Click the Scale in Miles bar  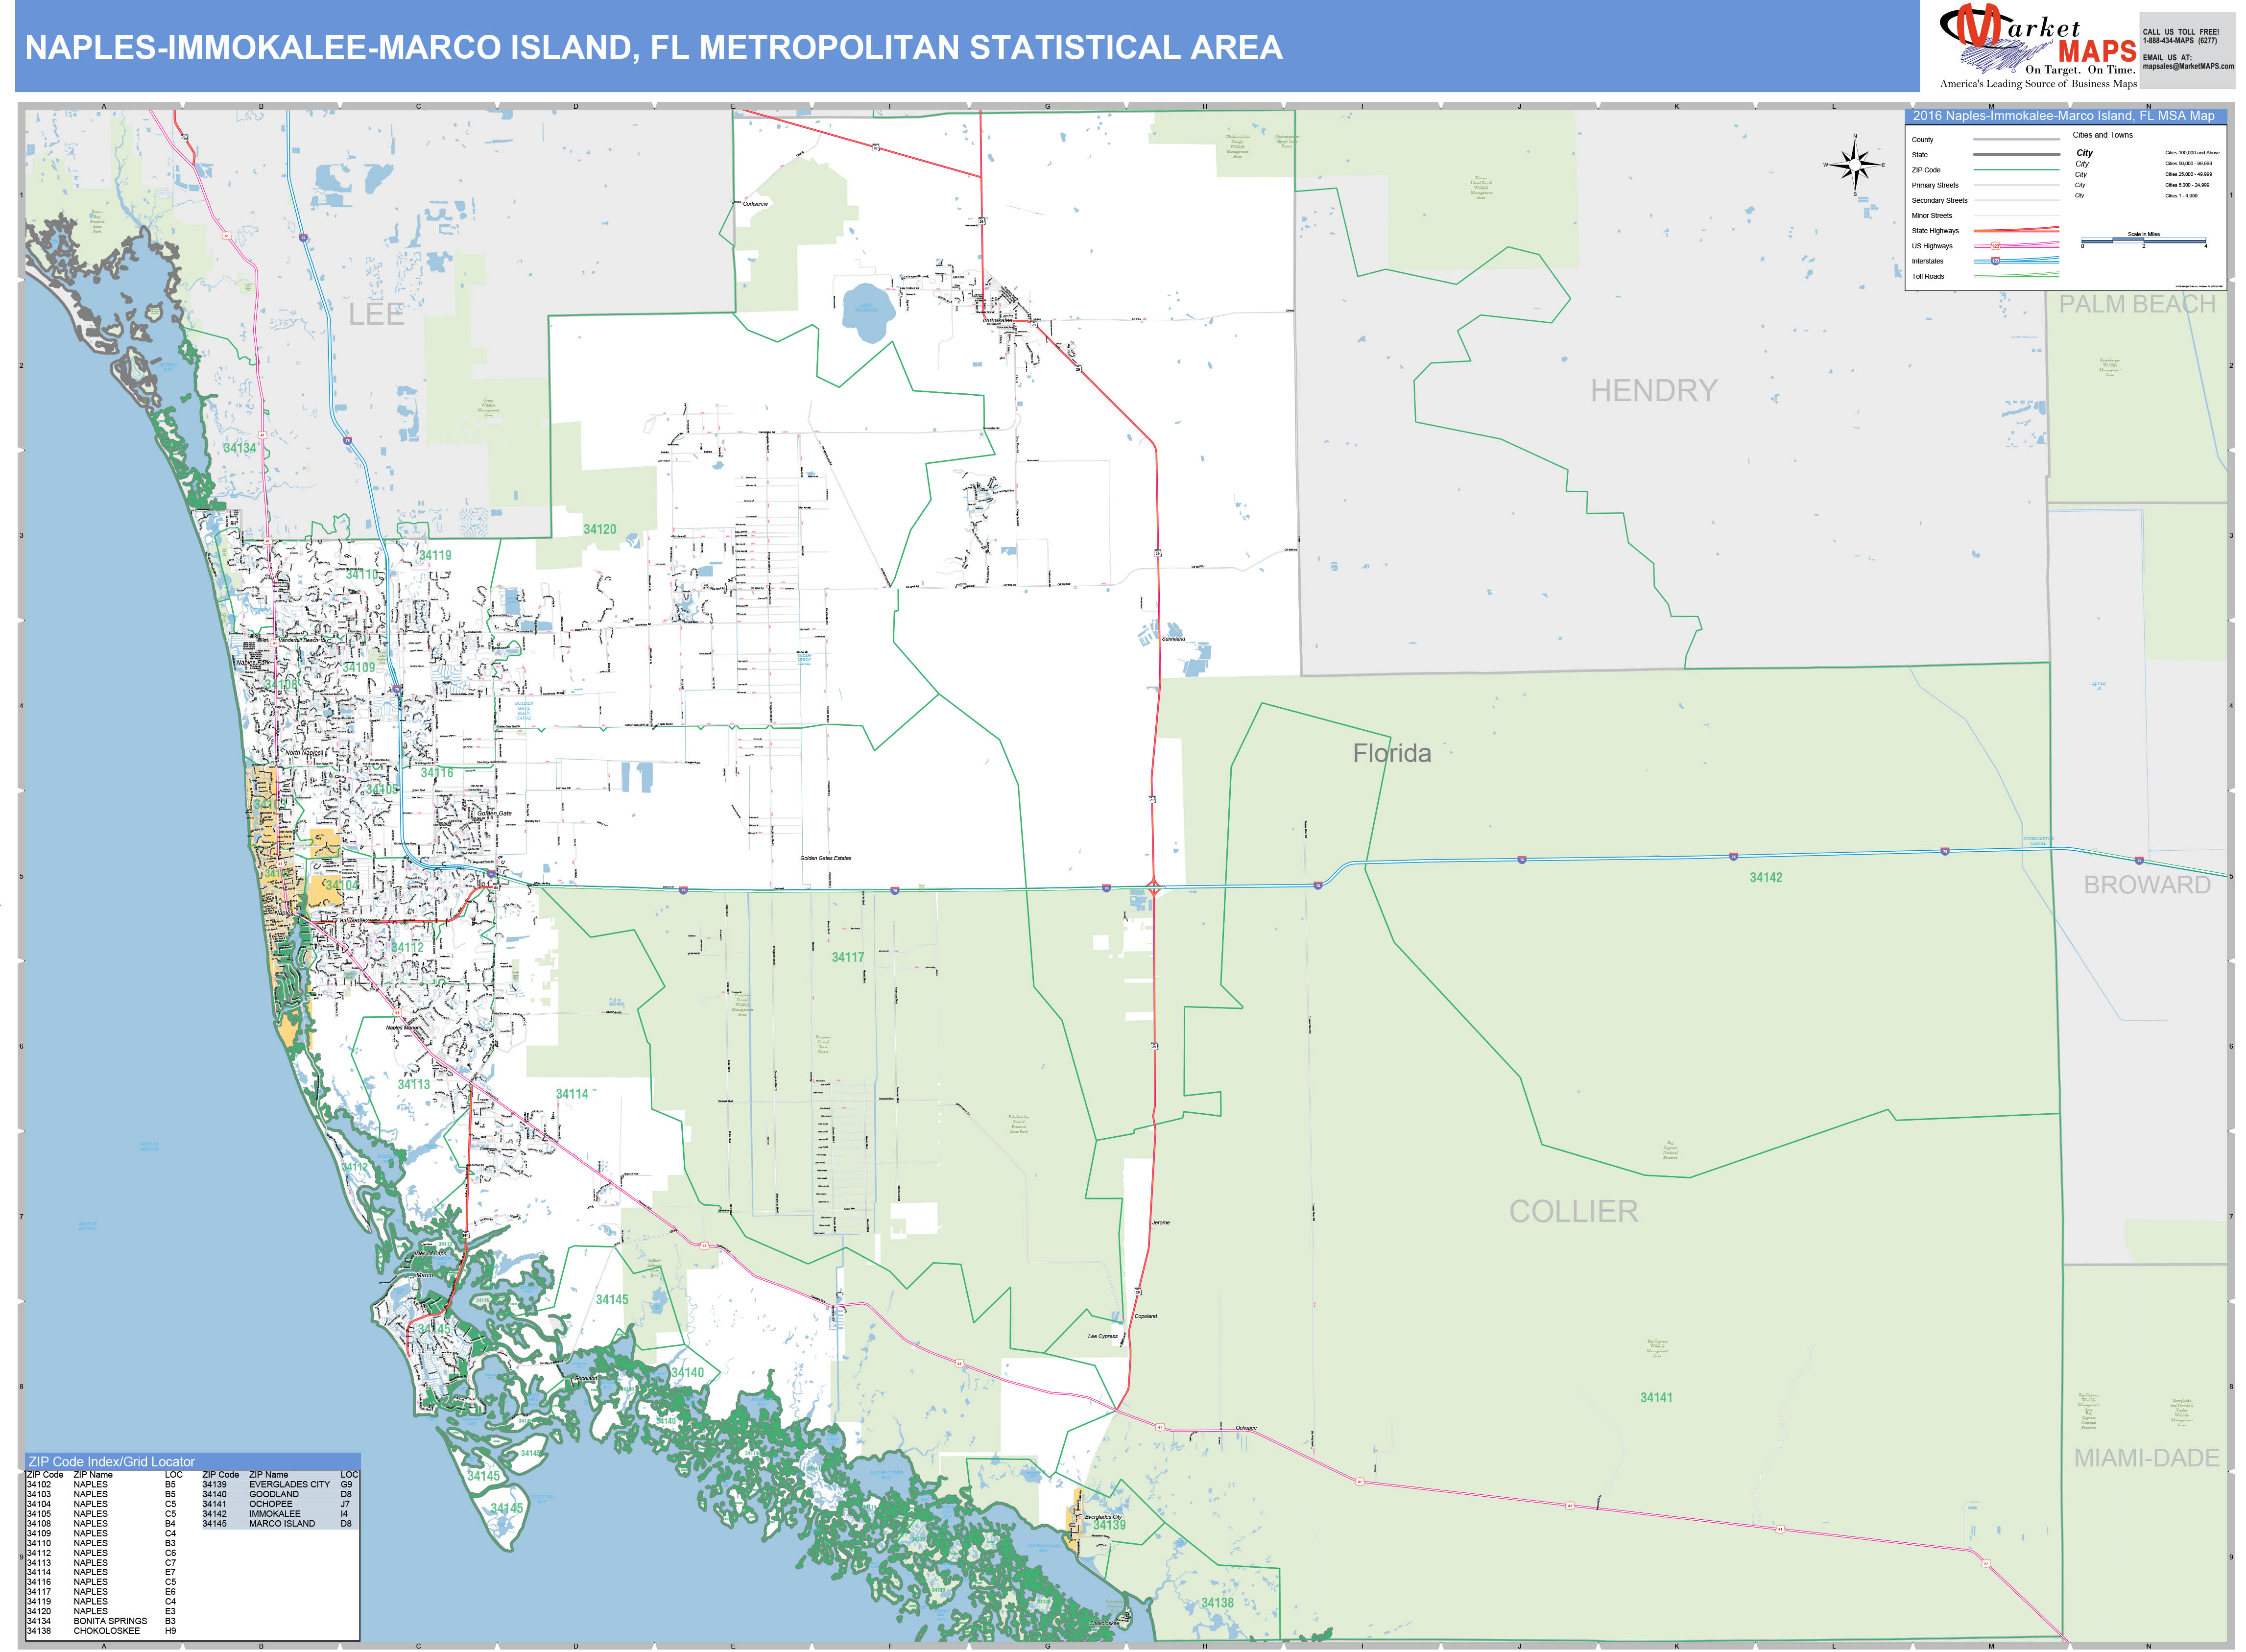pos(2143,241)
